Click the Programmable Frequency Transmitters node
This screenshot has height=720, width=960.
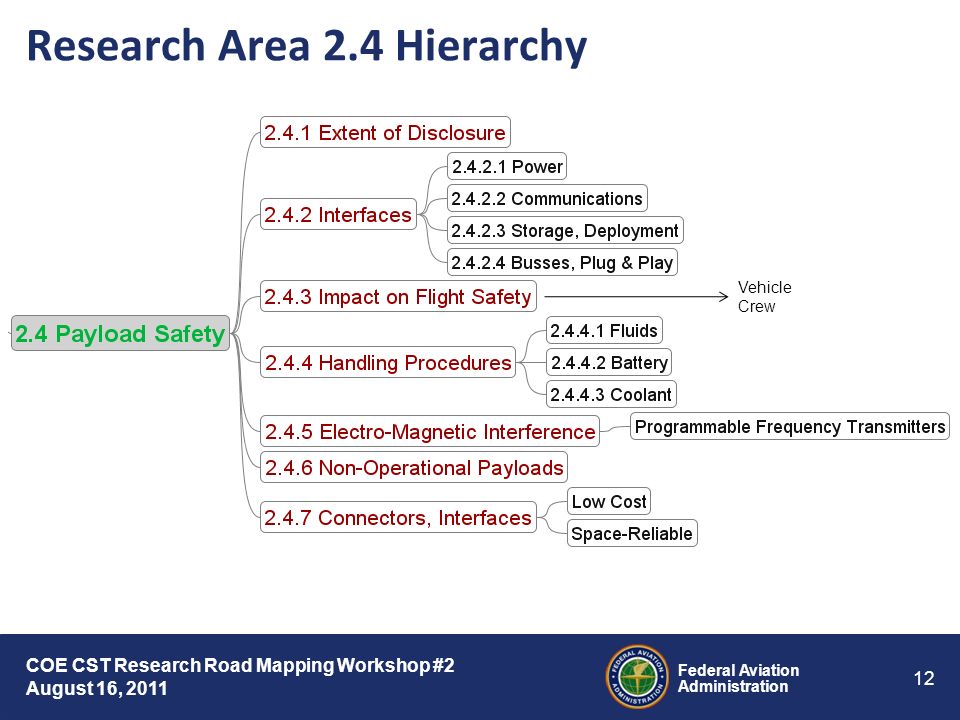pyautogui.click(x=790, y=426)
